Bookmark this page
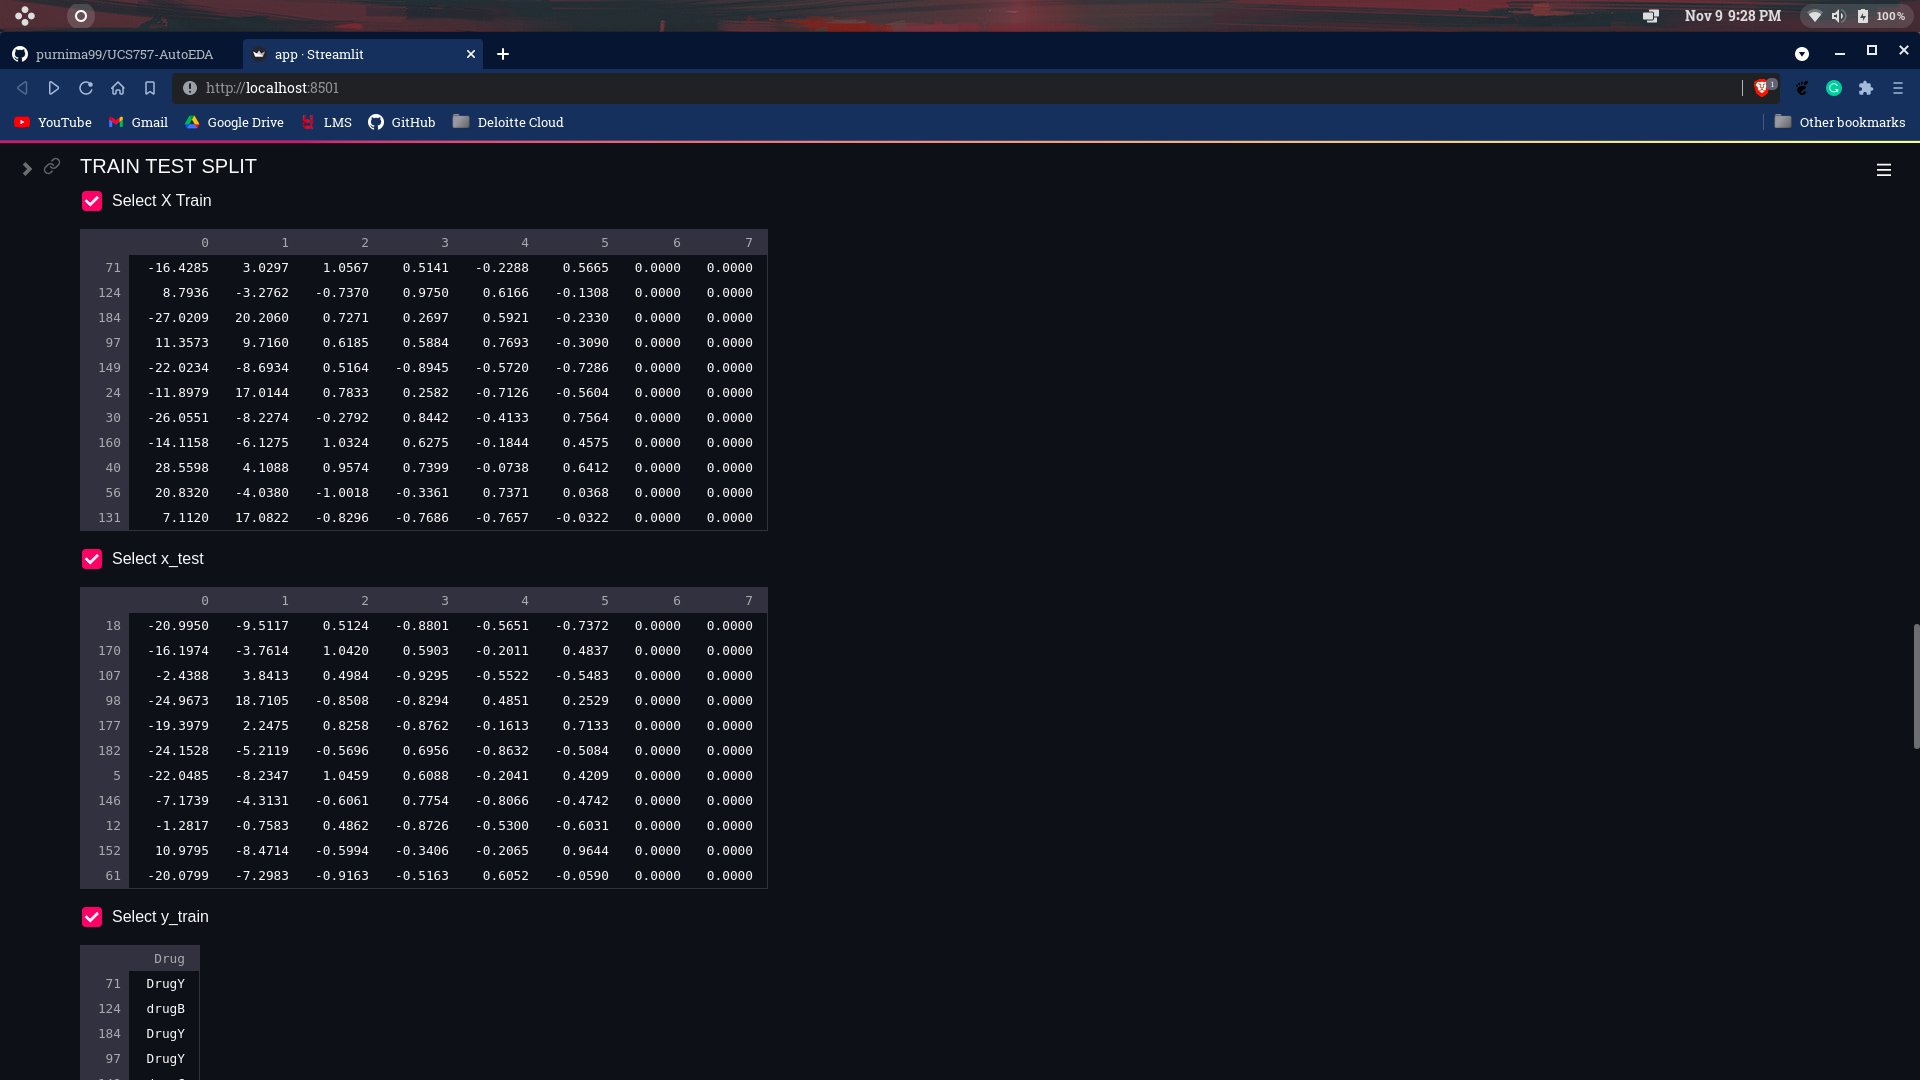The width and height of the screenshot is (1920, 1080). 150,88
